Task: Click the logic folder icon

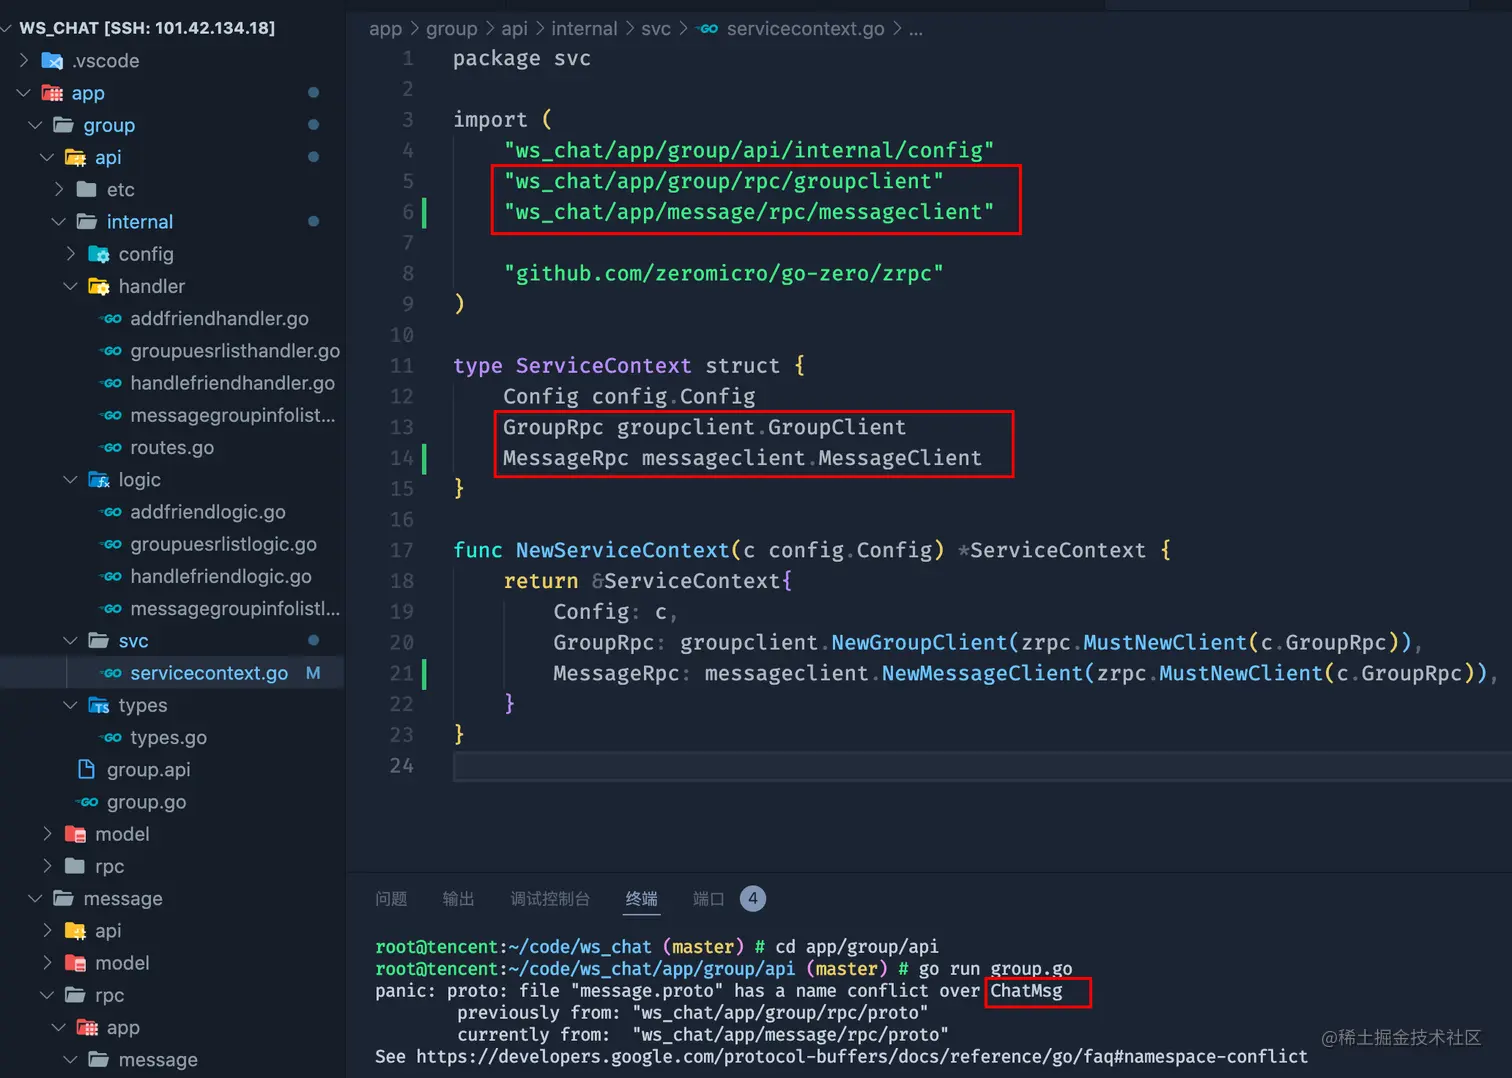Action: coord(99,480)
